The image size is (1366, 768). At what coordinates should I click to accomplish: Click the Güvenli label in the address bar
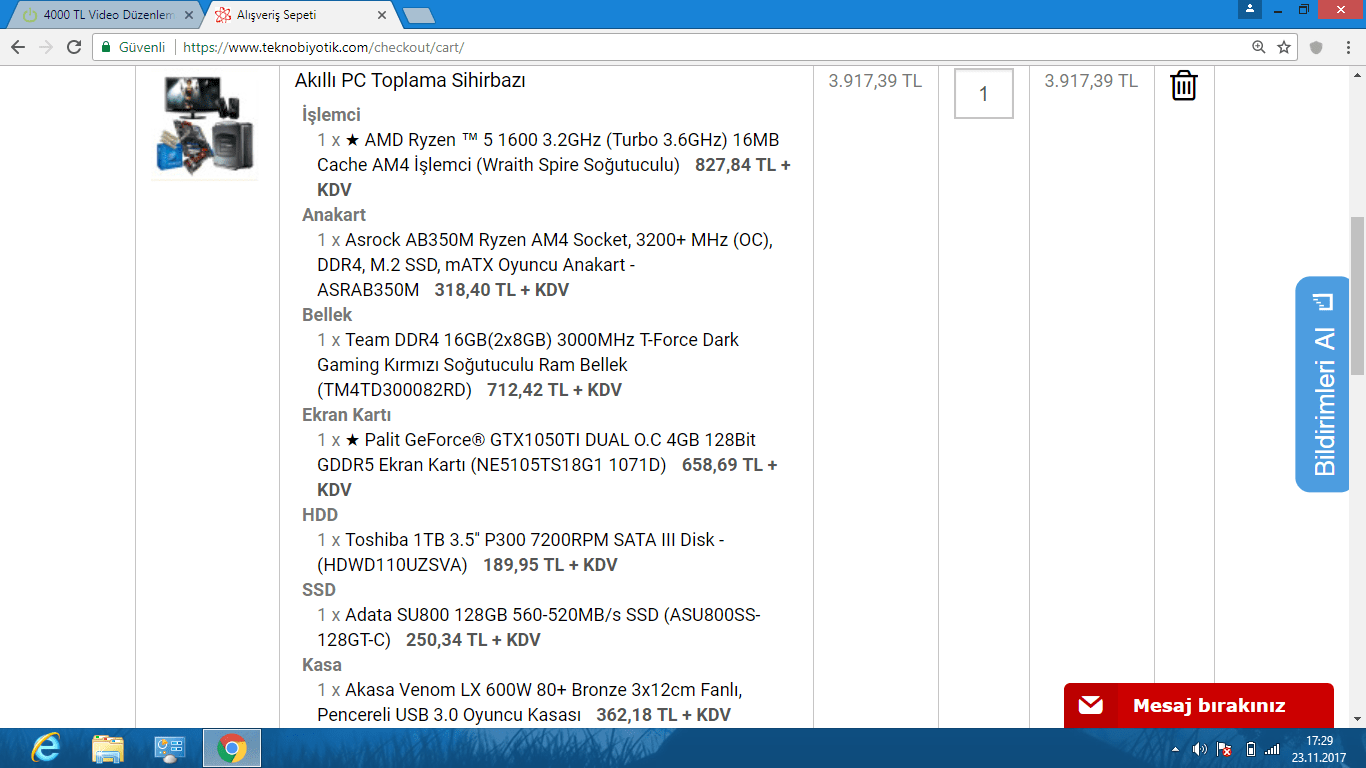click(142, 47)
